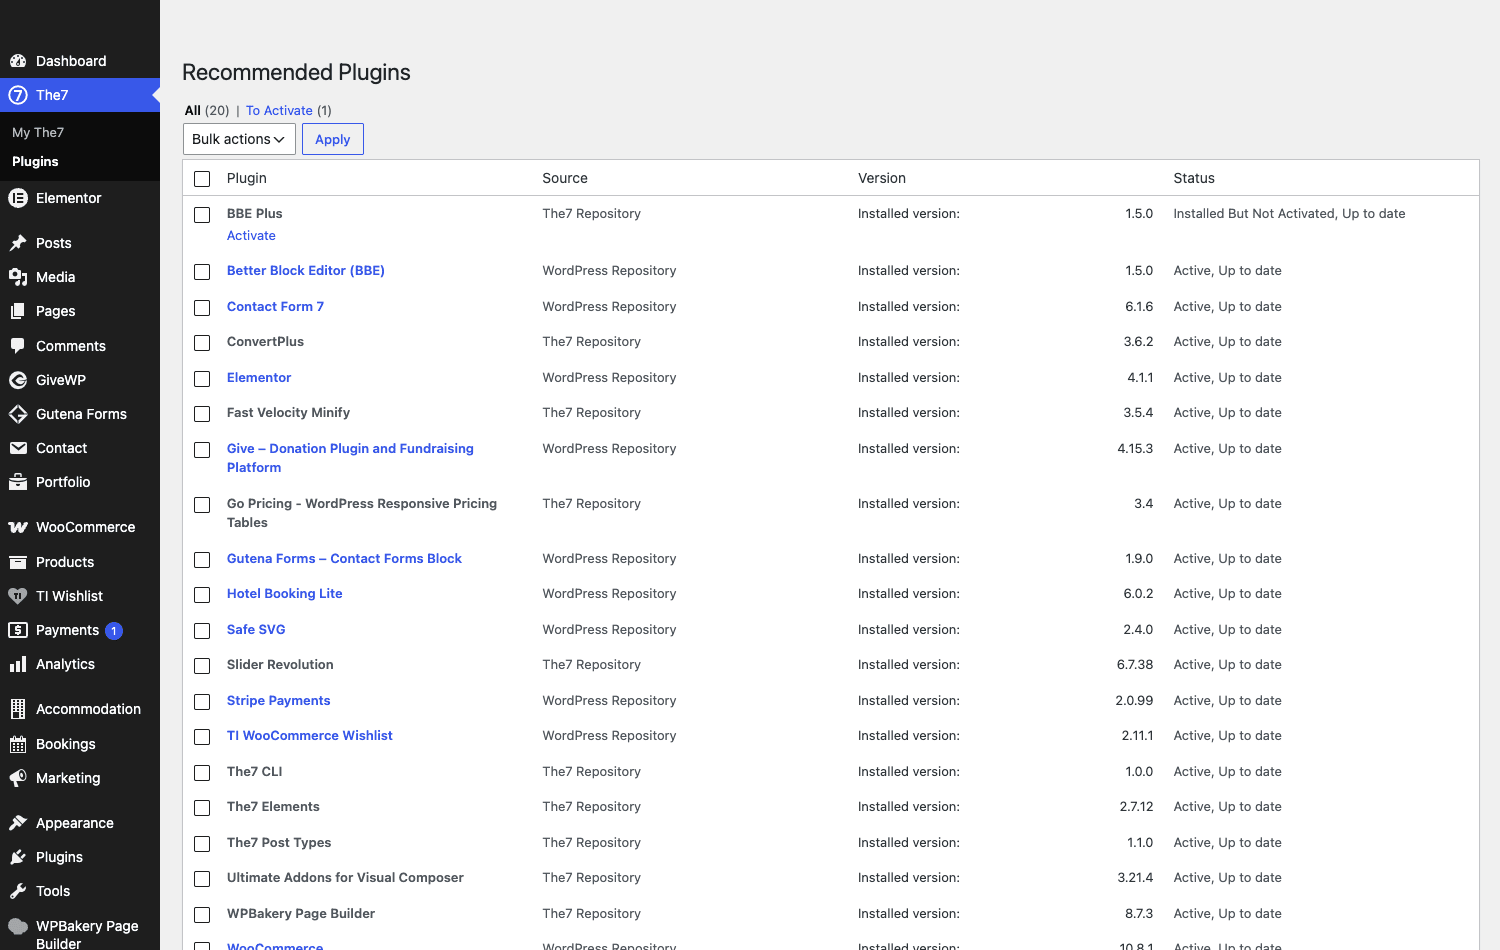The height and width of the screenshot is (950, 1500).
Task: Click the Contact envelope icon
Action: click(x=18, y=448)
